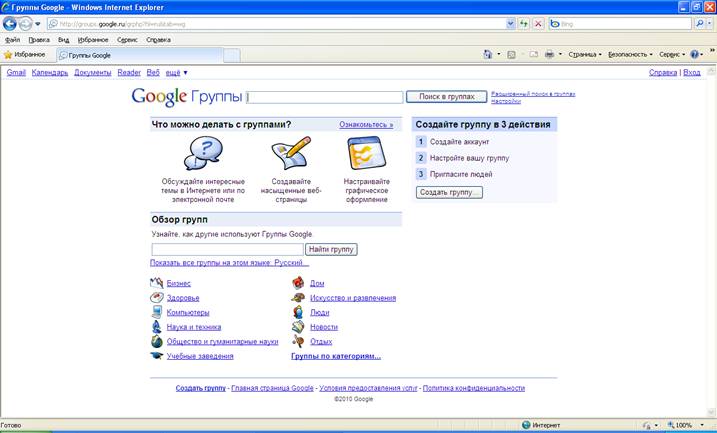Click the house Дом category icon
Screen dimensions: 717x433
(x=298, y=283)
